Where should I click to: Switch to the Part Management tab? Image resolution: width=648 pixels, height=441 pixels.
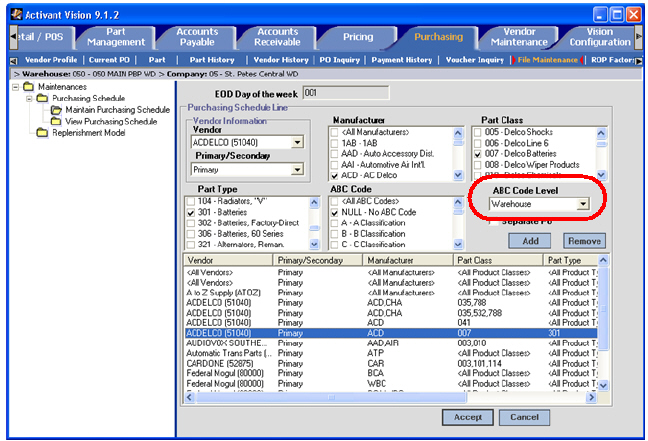click(x=116, y=37)
